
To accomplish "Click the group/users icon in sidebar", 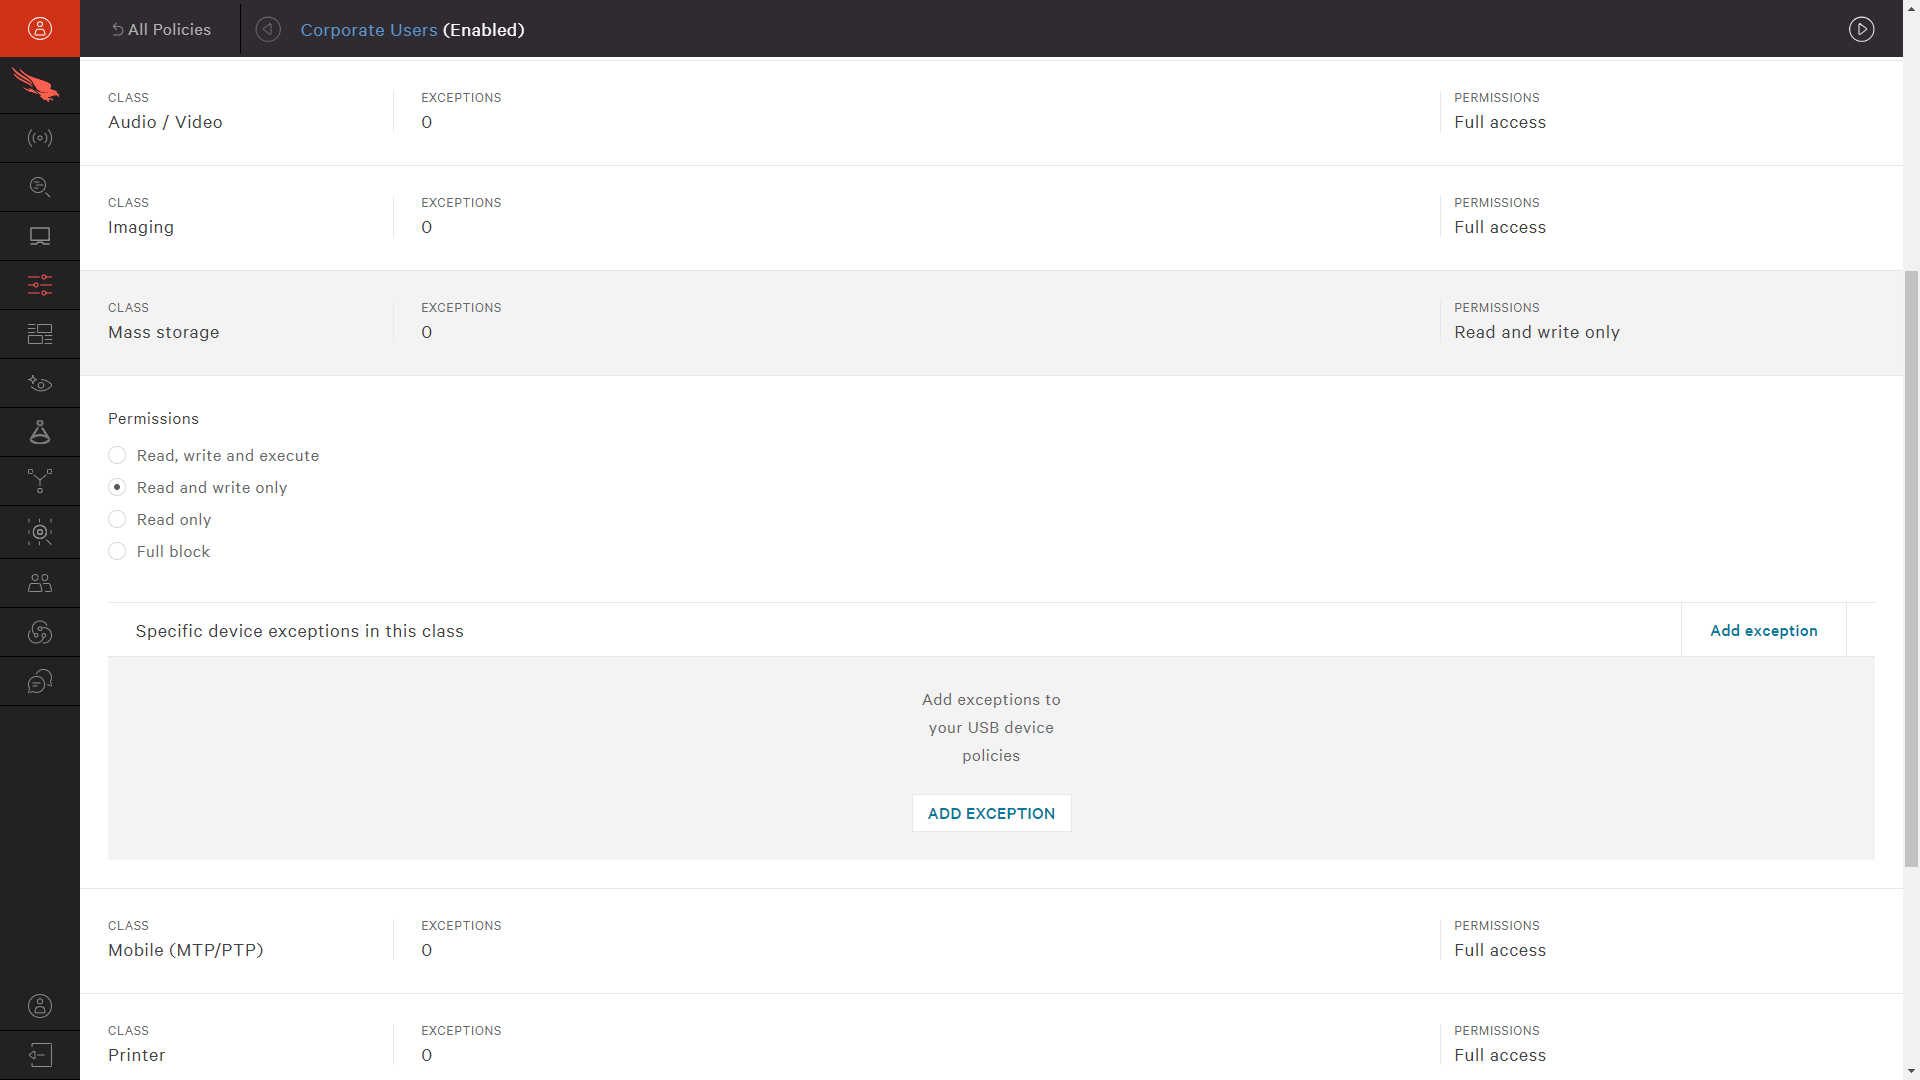I will pos(40,583).
